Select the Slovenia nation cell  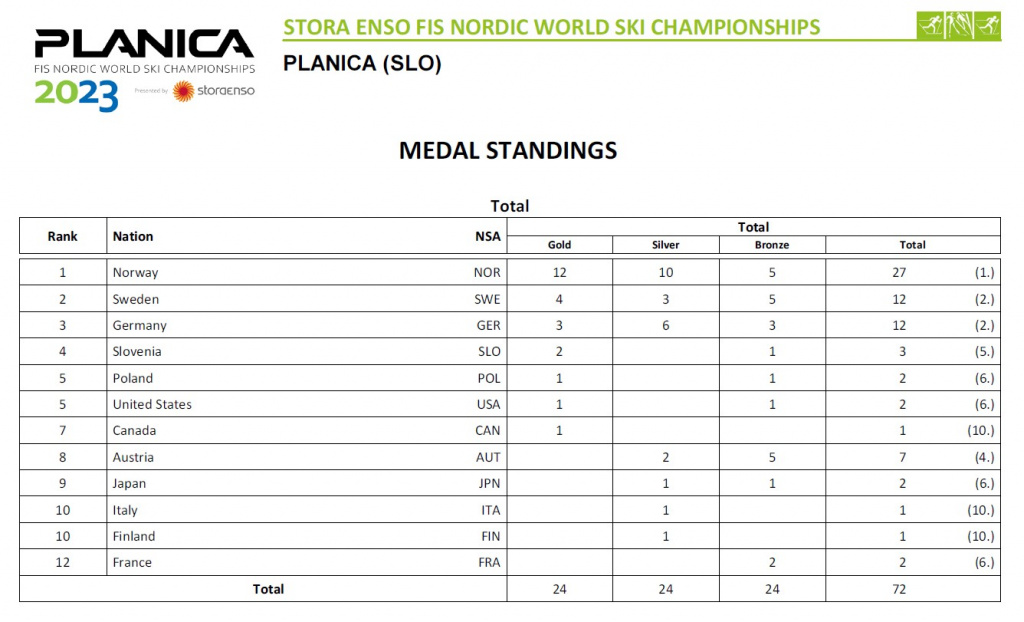tap(137, 351)
